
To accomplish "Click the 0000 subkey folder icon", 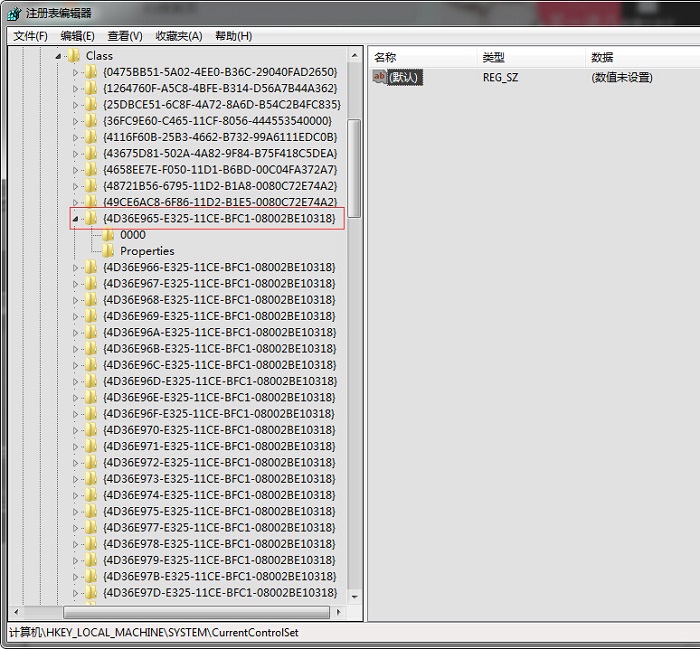I will tap(108, 235).
